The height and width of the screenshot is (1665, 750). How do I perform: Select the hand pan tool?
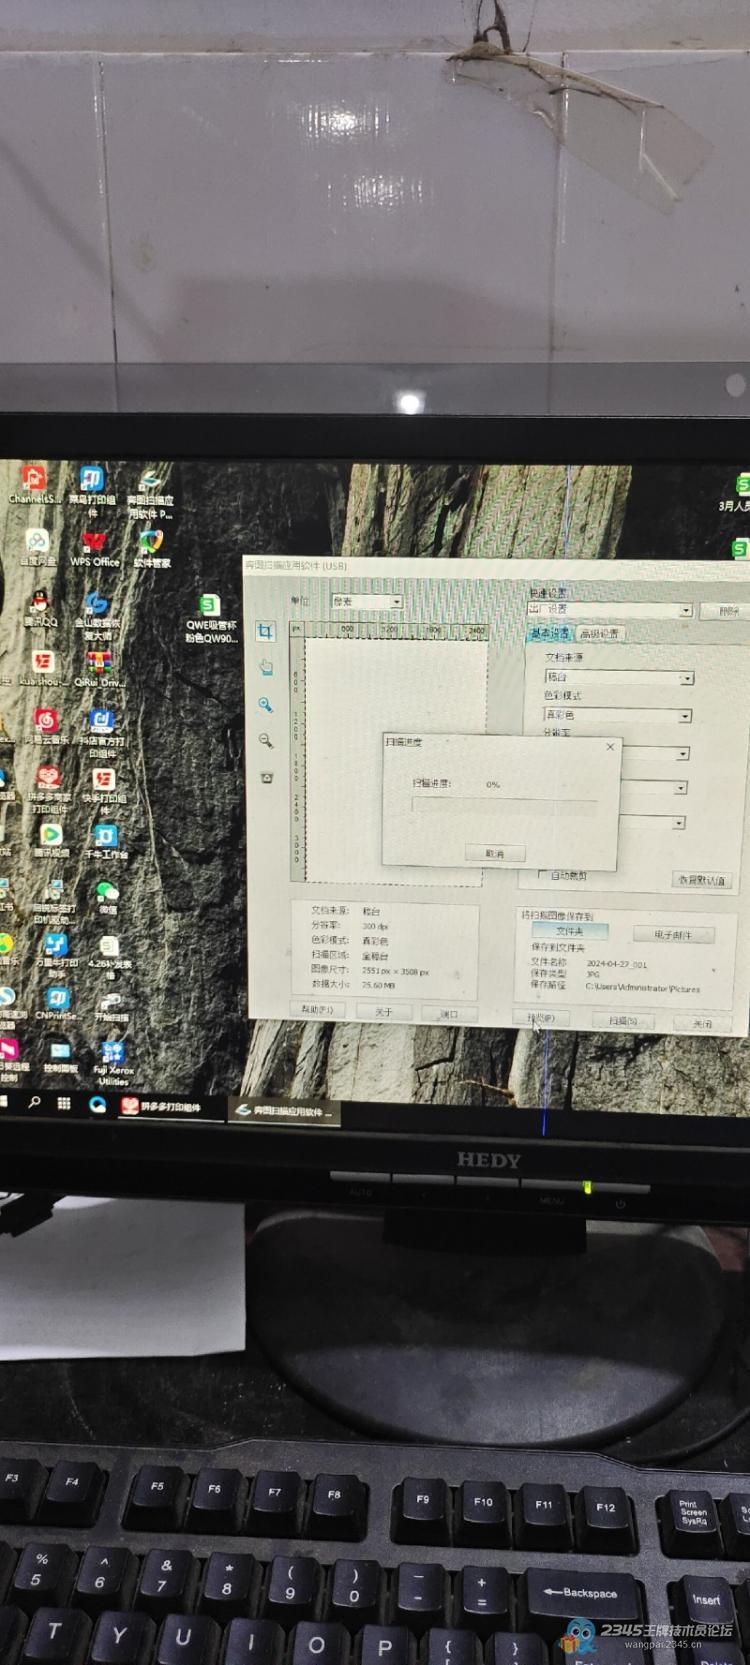click(x=266, y=667)
